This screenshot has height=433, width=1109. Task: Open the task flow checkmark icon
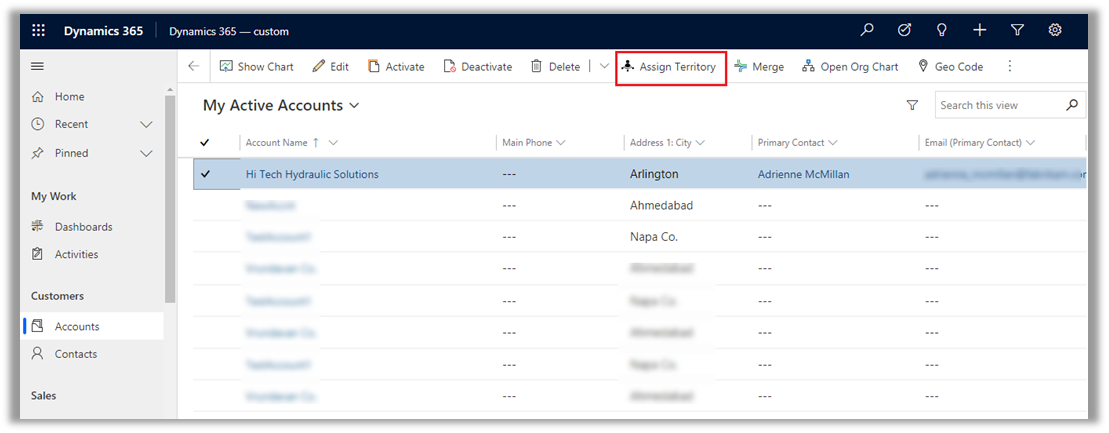(x=904, y=31)
